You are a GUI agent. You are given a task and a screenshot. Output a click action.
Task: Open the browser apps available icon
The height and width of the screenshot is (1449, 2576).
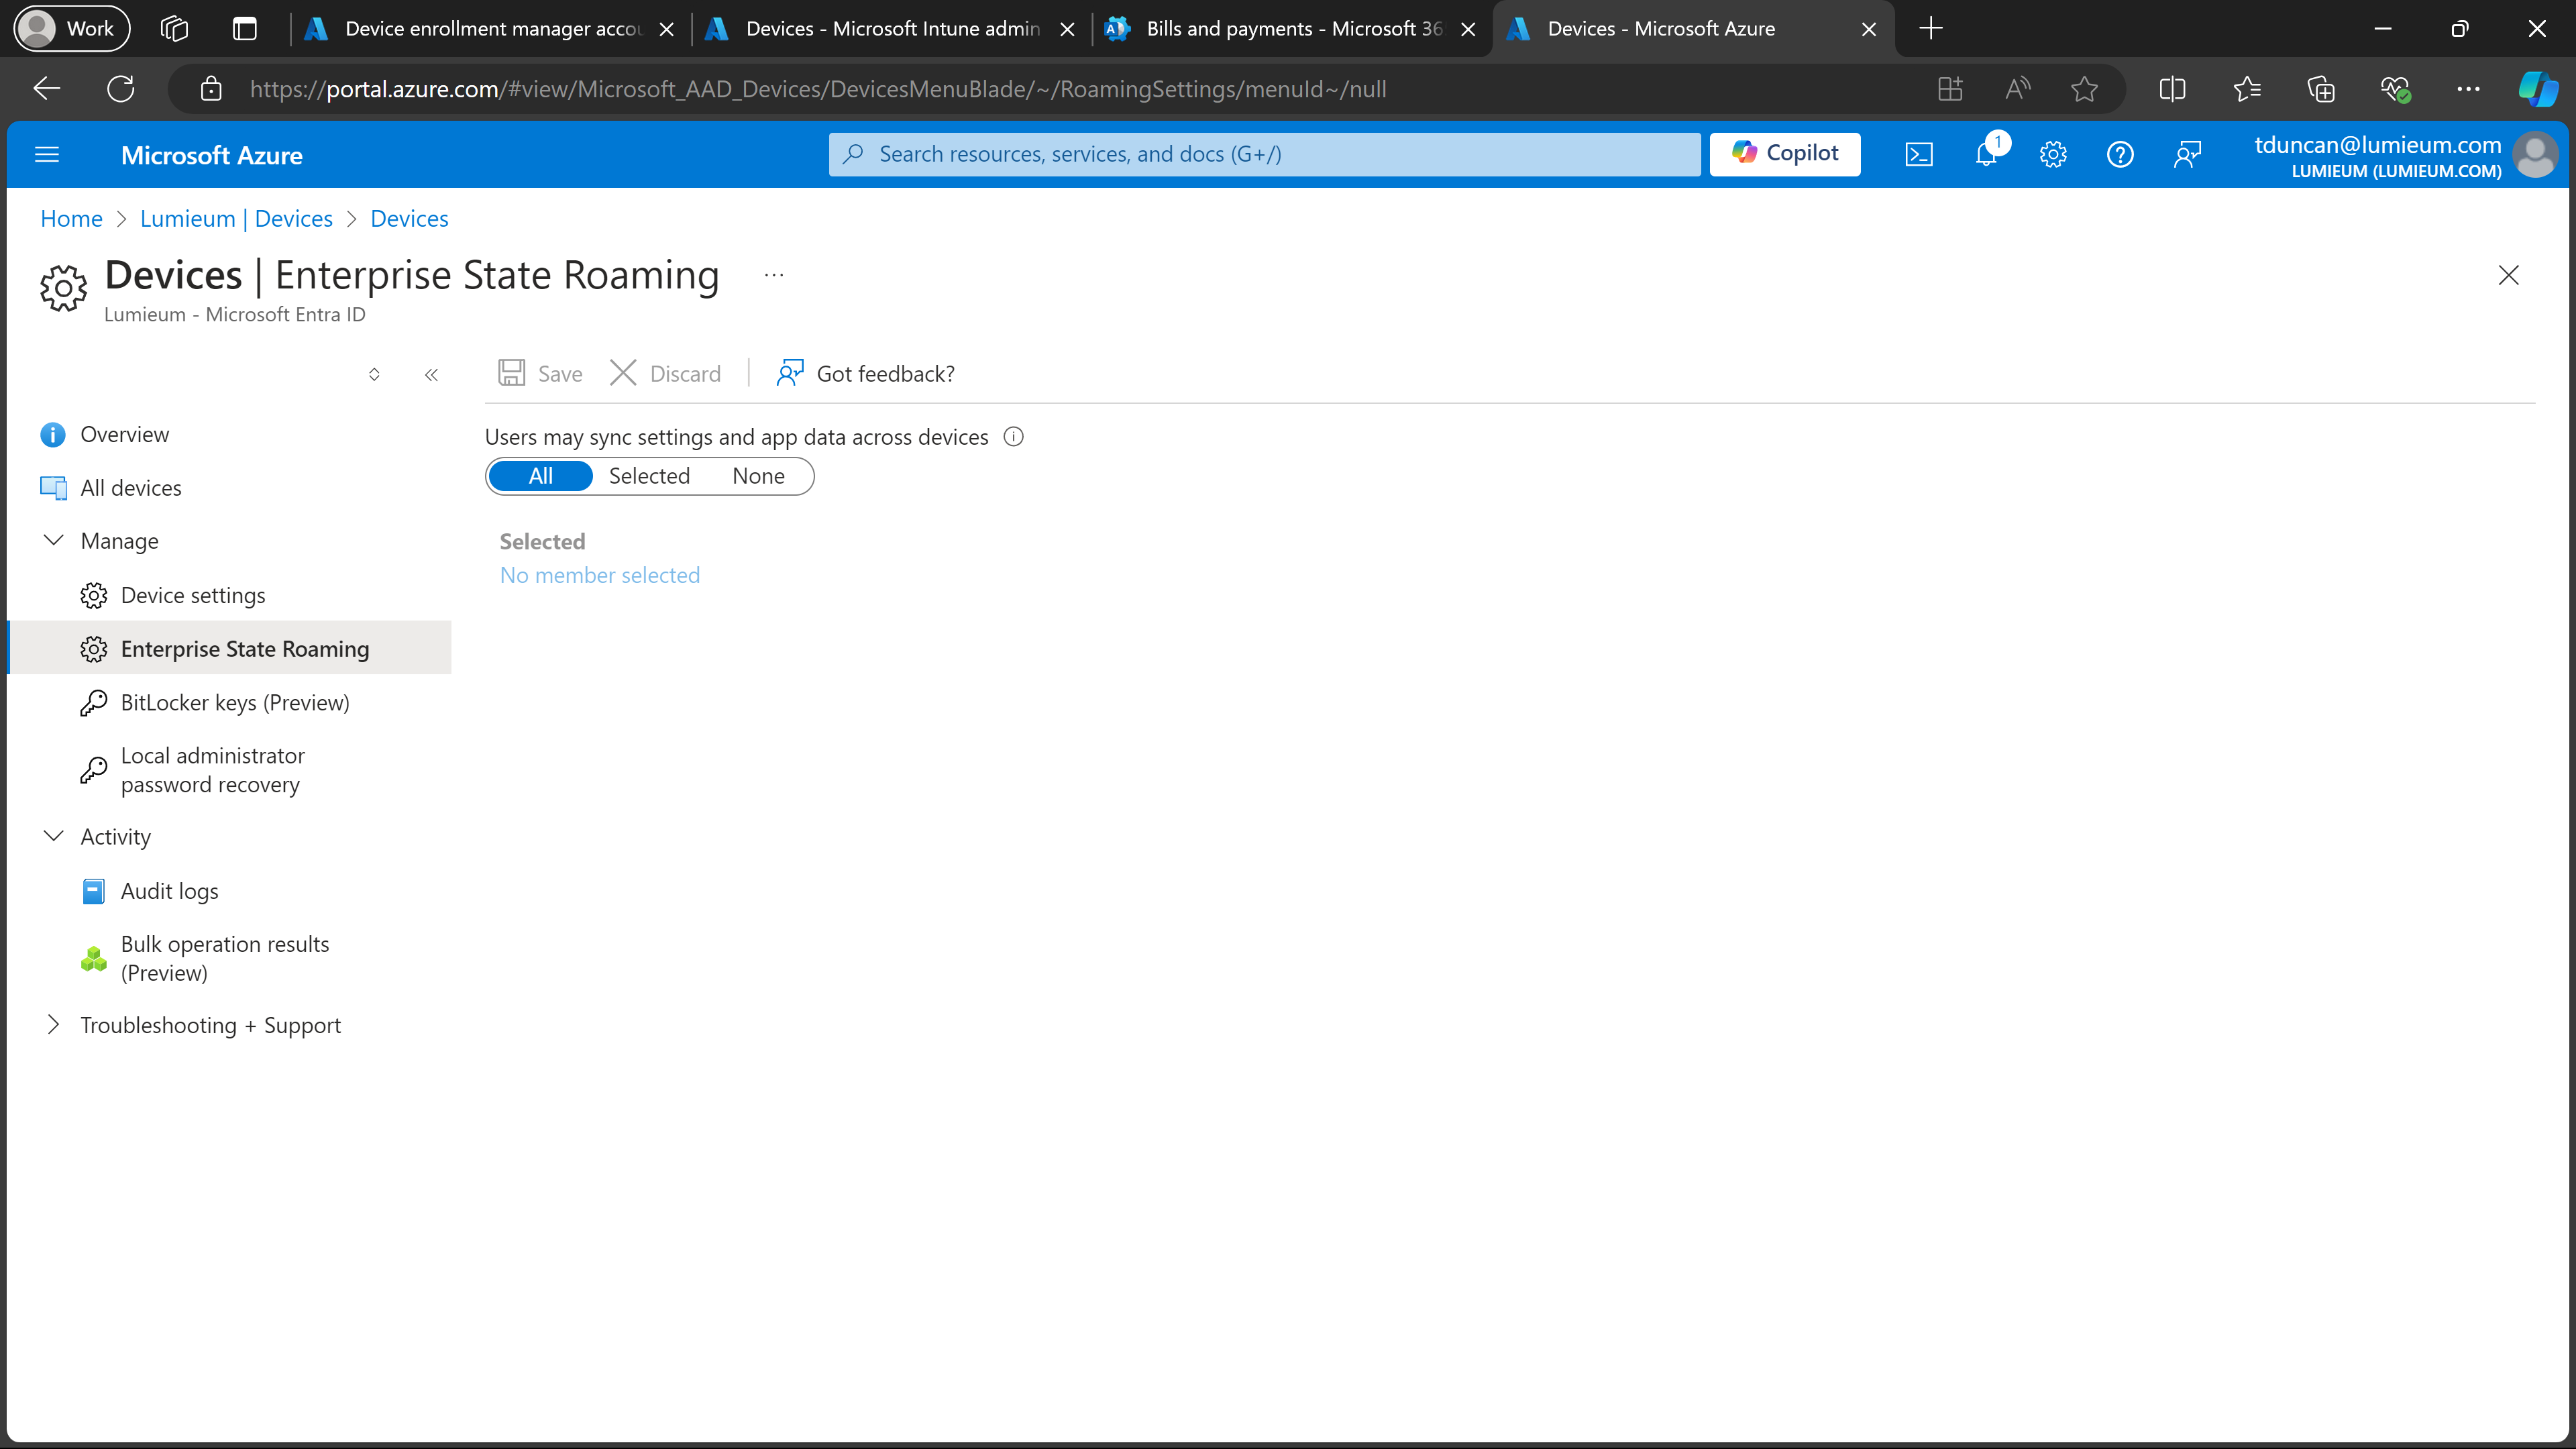1950,89
